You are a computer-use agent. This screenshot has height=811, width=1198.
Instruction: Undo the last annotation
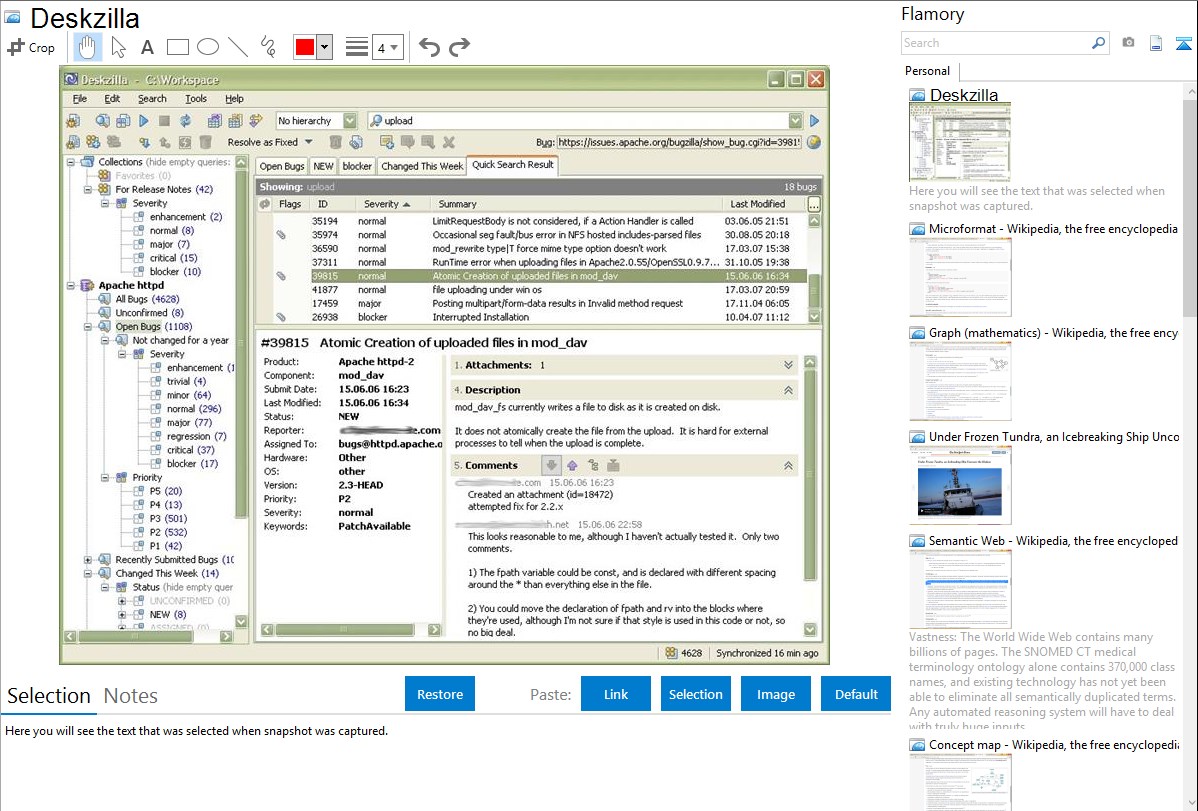429,47
